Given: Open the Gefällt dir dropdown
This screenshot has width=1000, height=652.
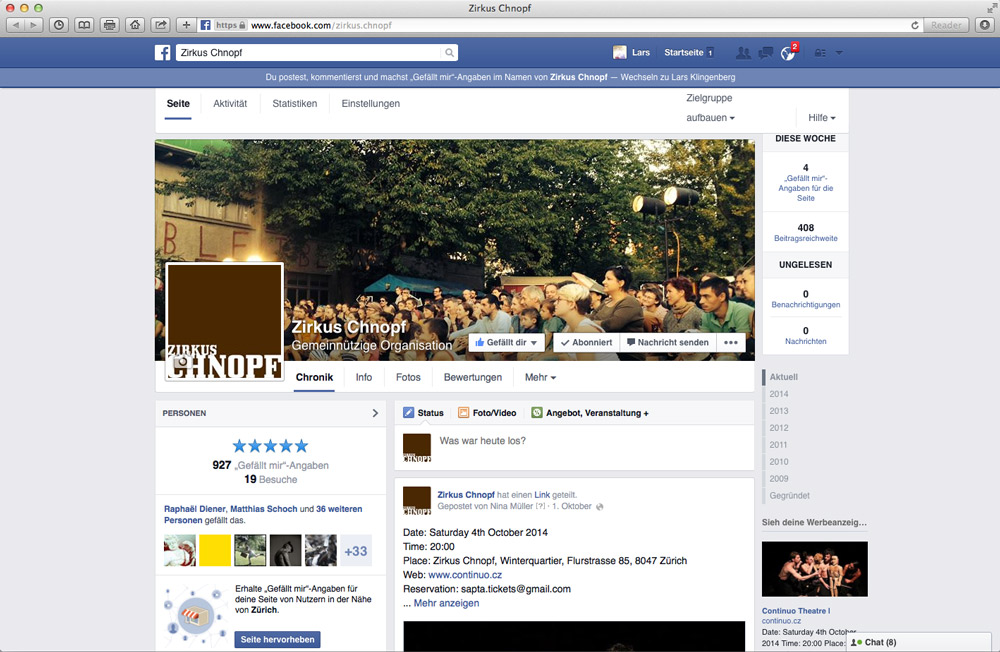Looking at the screenshot, I should (506, 342).
